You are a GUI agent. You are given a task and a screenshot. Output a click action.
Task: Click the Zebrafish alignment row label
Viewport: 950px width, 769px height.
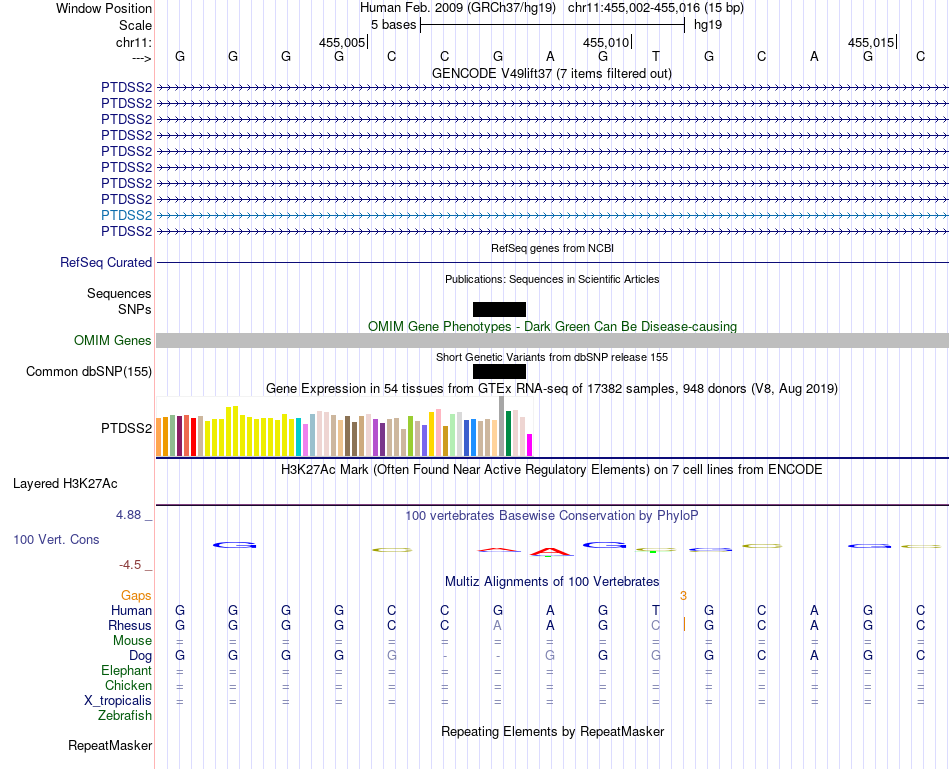(x=125, y=715)
